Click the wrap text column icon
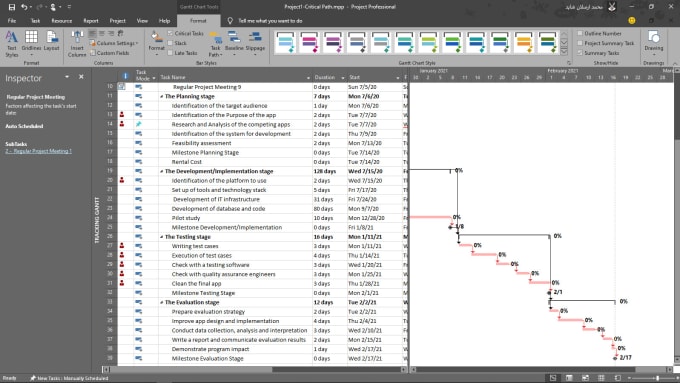 (x=120, y=33)
